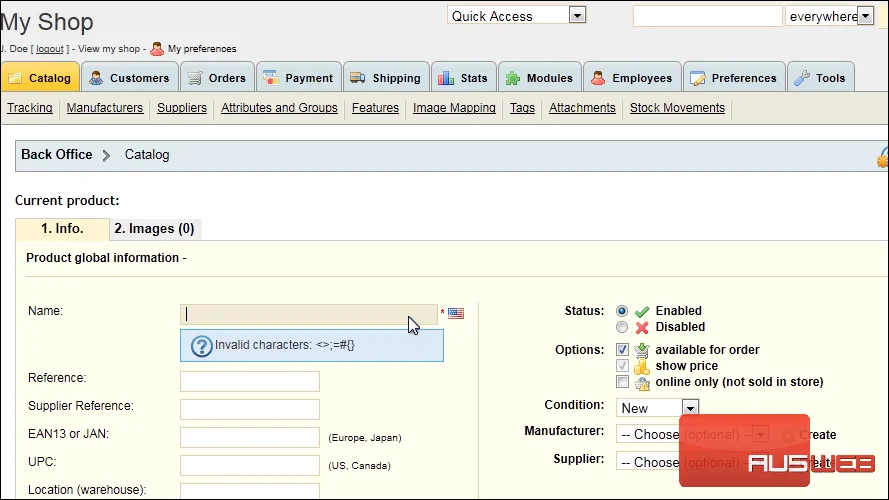889x500 pixels.
Task: Open the Employees main tab
Action: (632, 77)
